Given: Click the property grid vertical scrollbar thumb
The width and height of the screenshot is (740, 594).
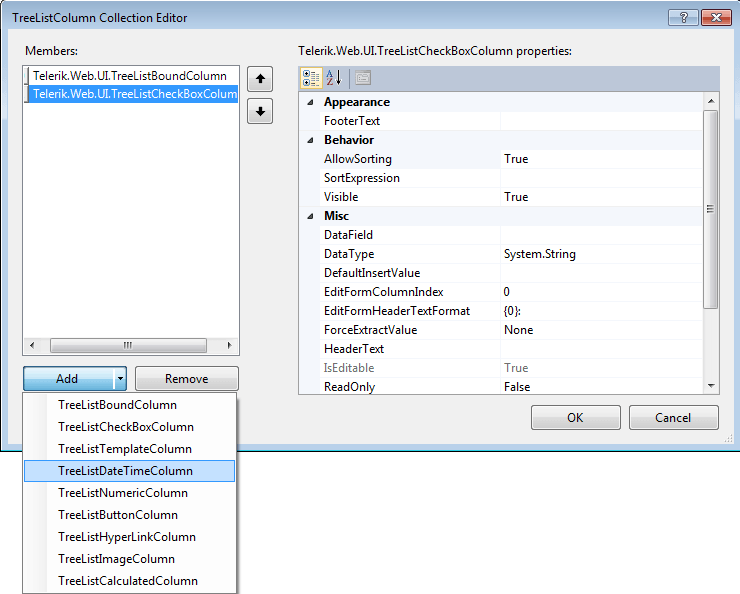Looking at the screenshot, I should coord(711,209).
